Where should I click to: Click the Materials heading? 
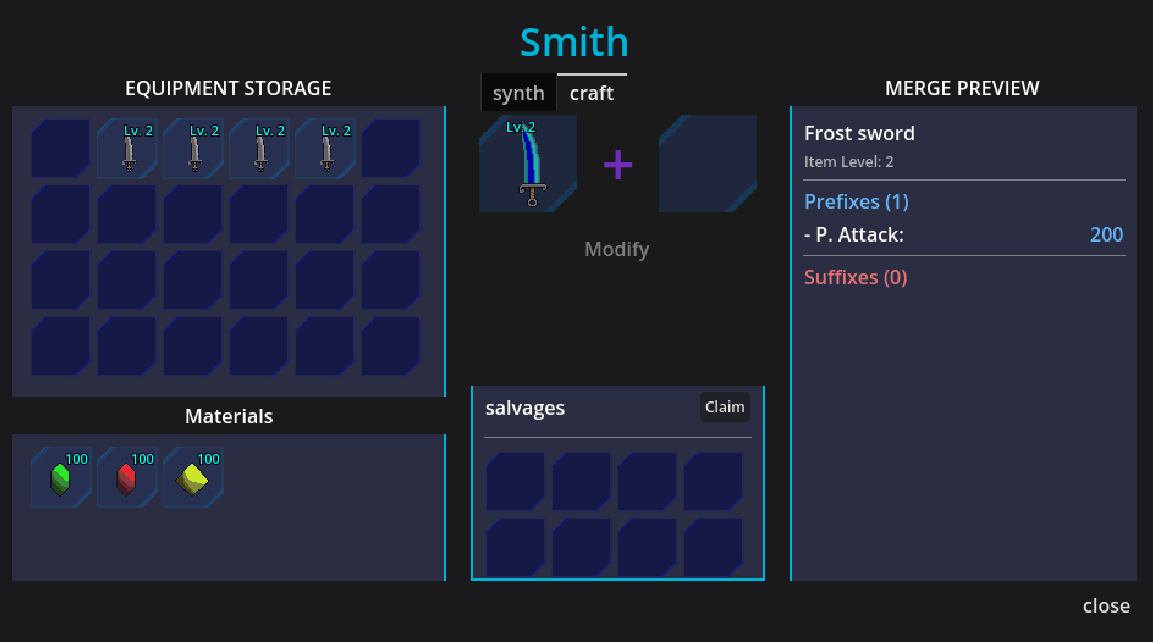(229, 416)
